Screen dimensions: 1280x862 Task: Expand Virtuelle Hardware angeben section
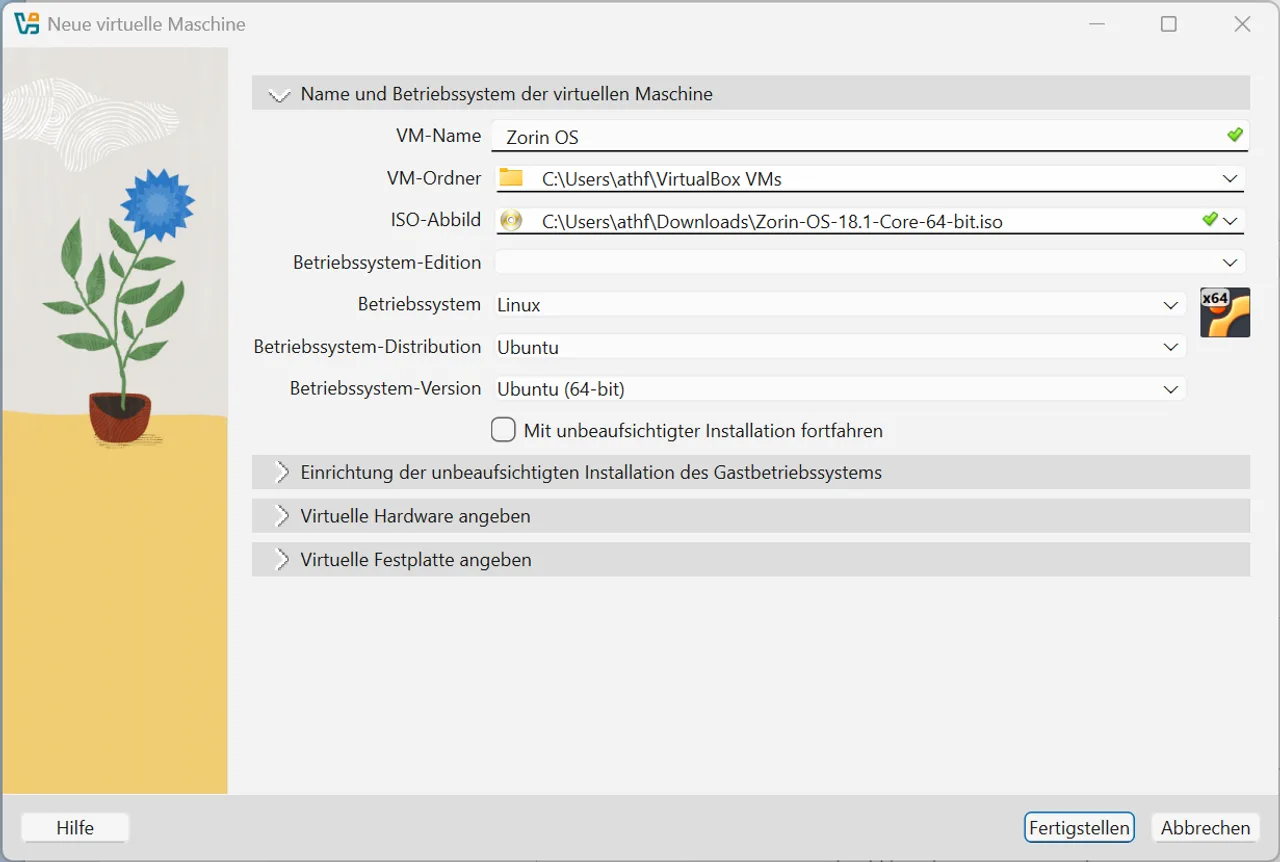click(x=751, y=516)
